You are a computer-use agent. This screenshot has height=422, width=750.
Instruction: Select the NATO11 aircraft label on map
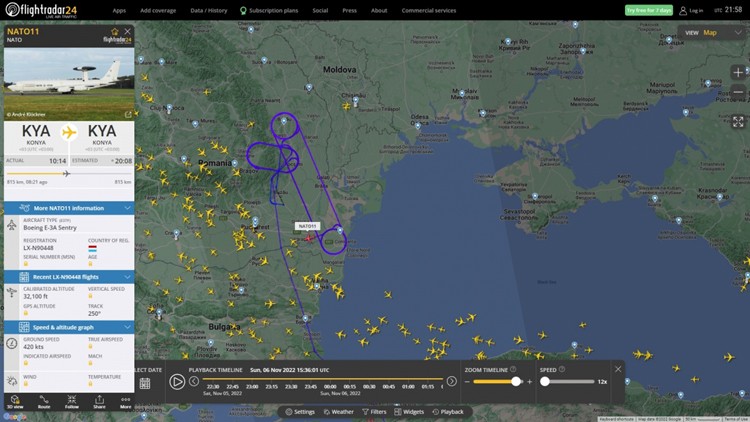(307, 226)
